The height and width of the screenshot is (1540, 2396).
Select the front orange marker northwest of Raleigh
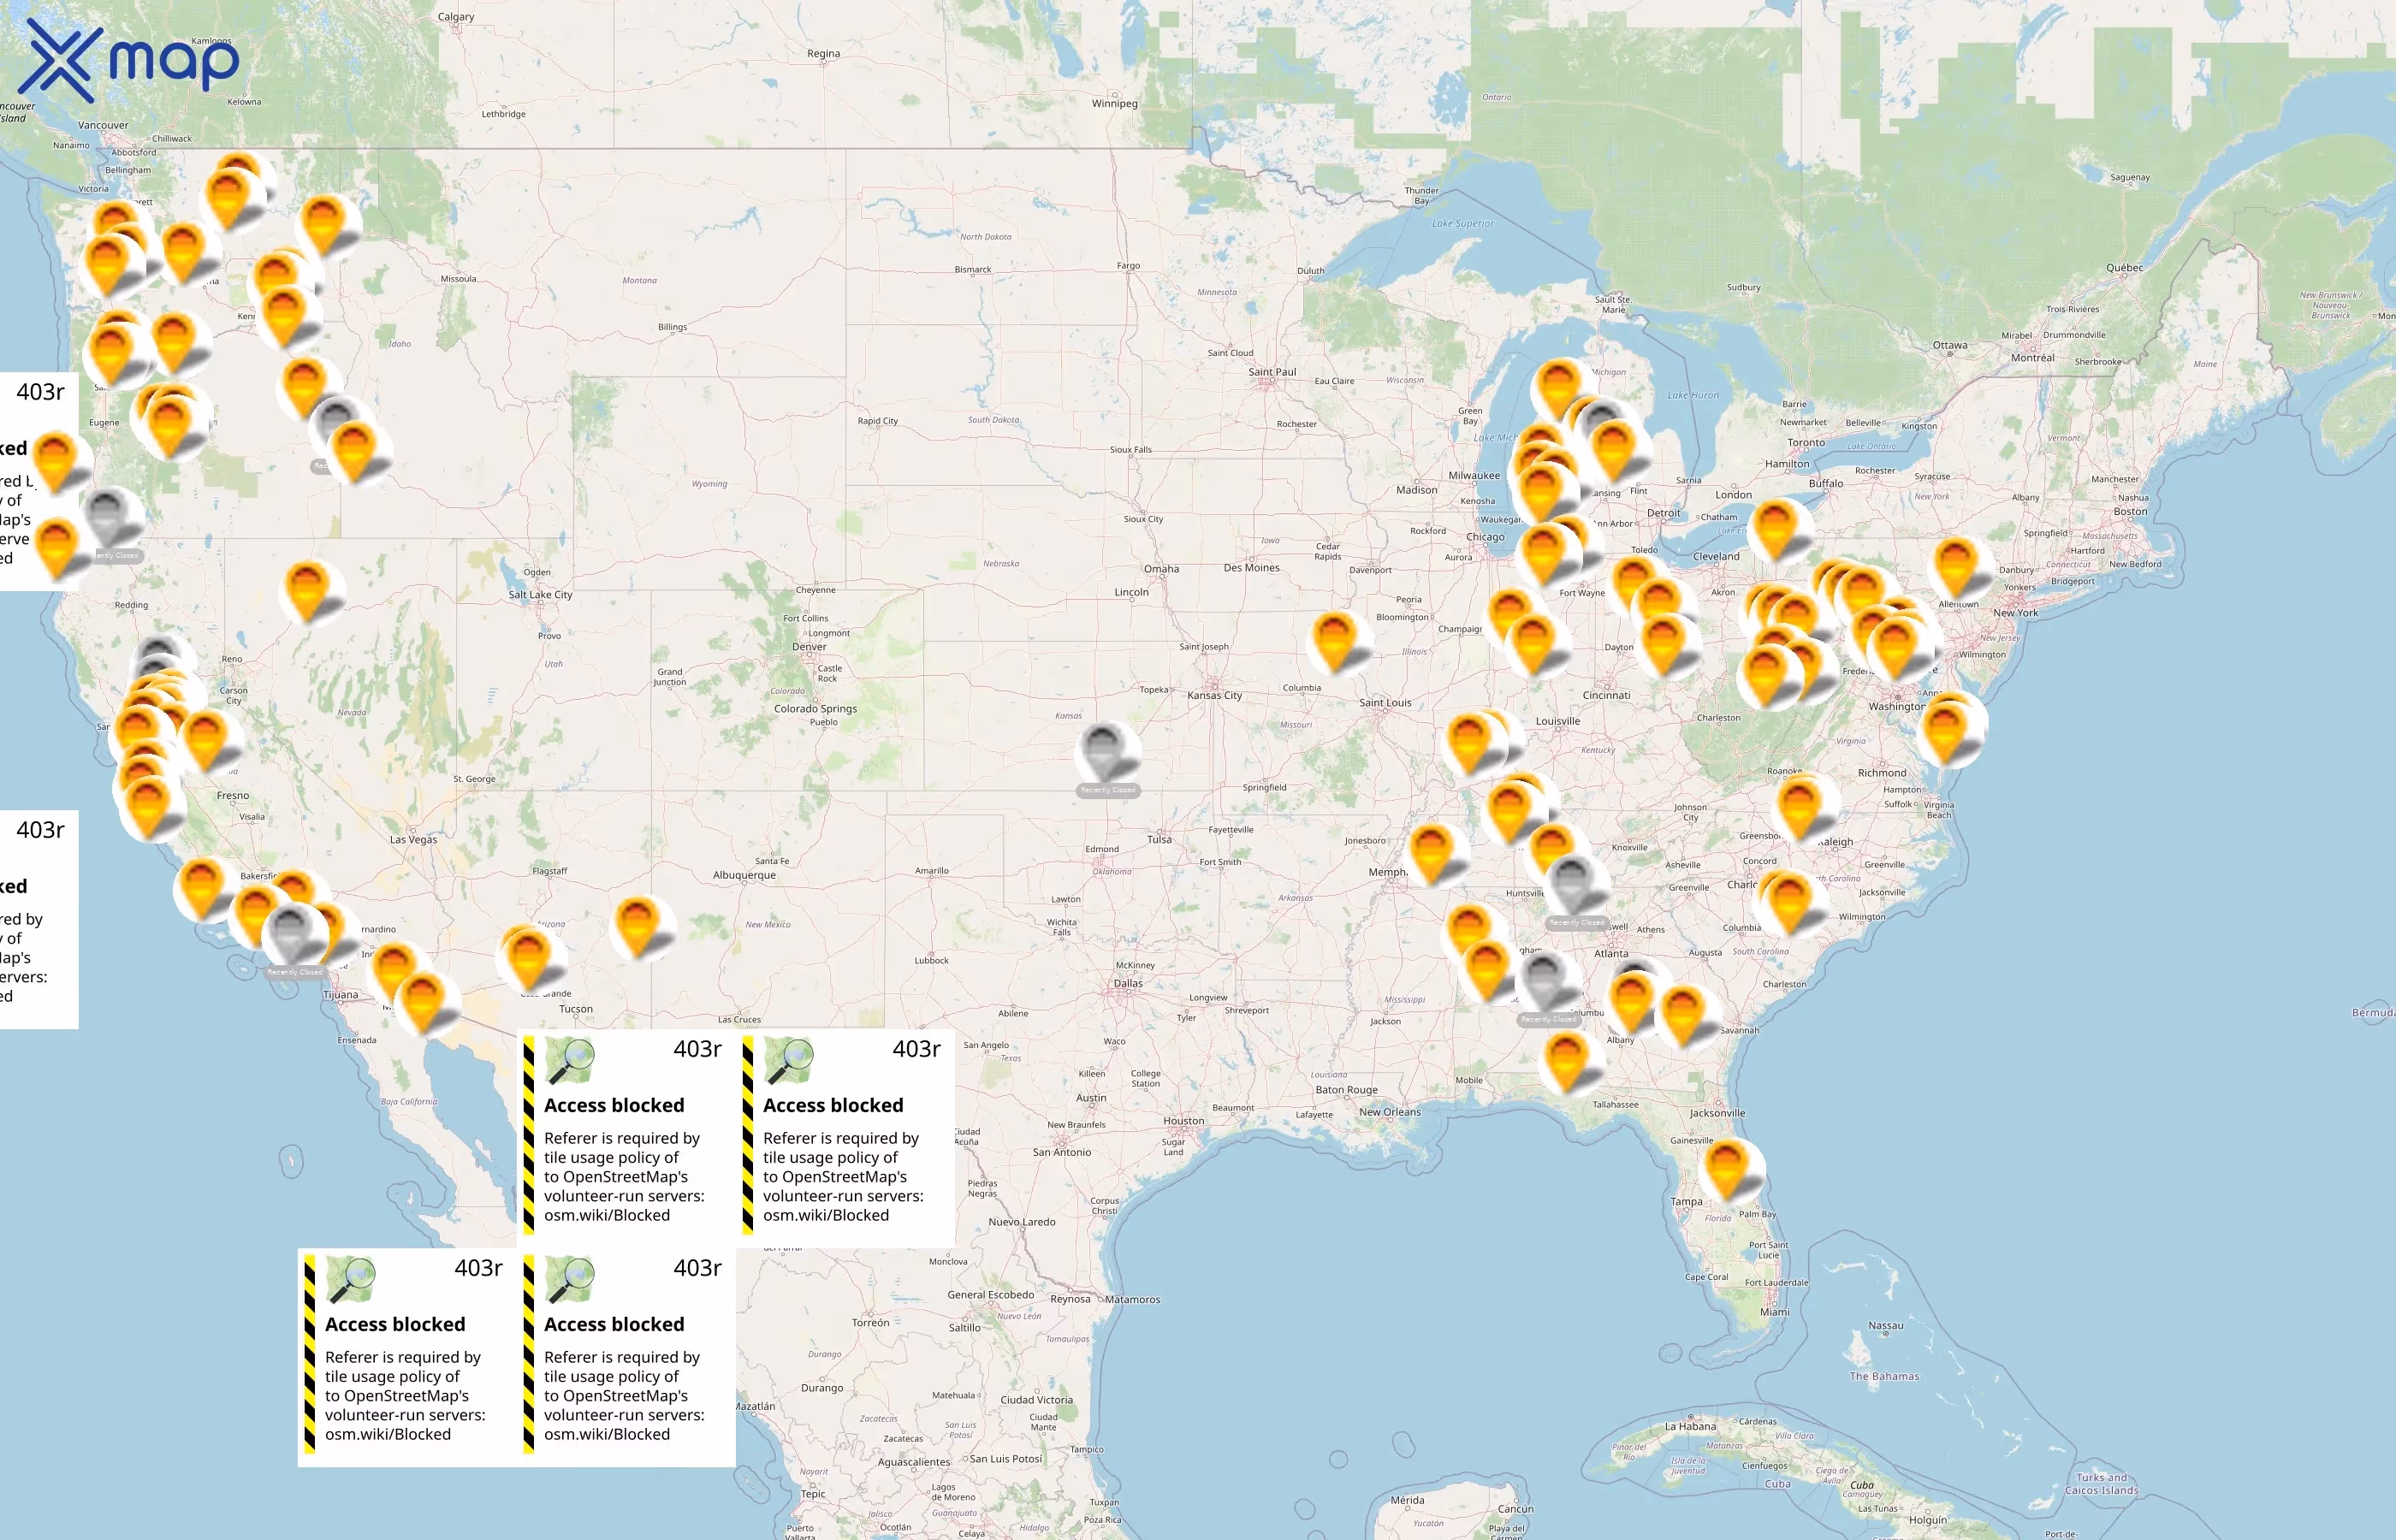pyautogui.click(x=1801, y=808)
